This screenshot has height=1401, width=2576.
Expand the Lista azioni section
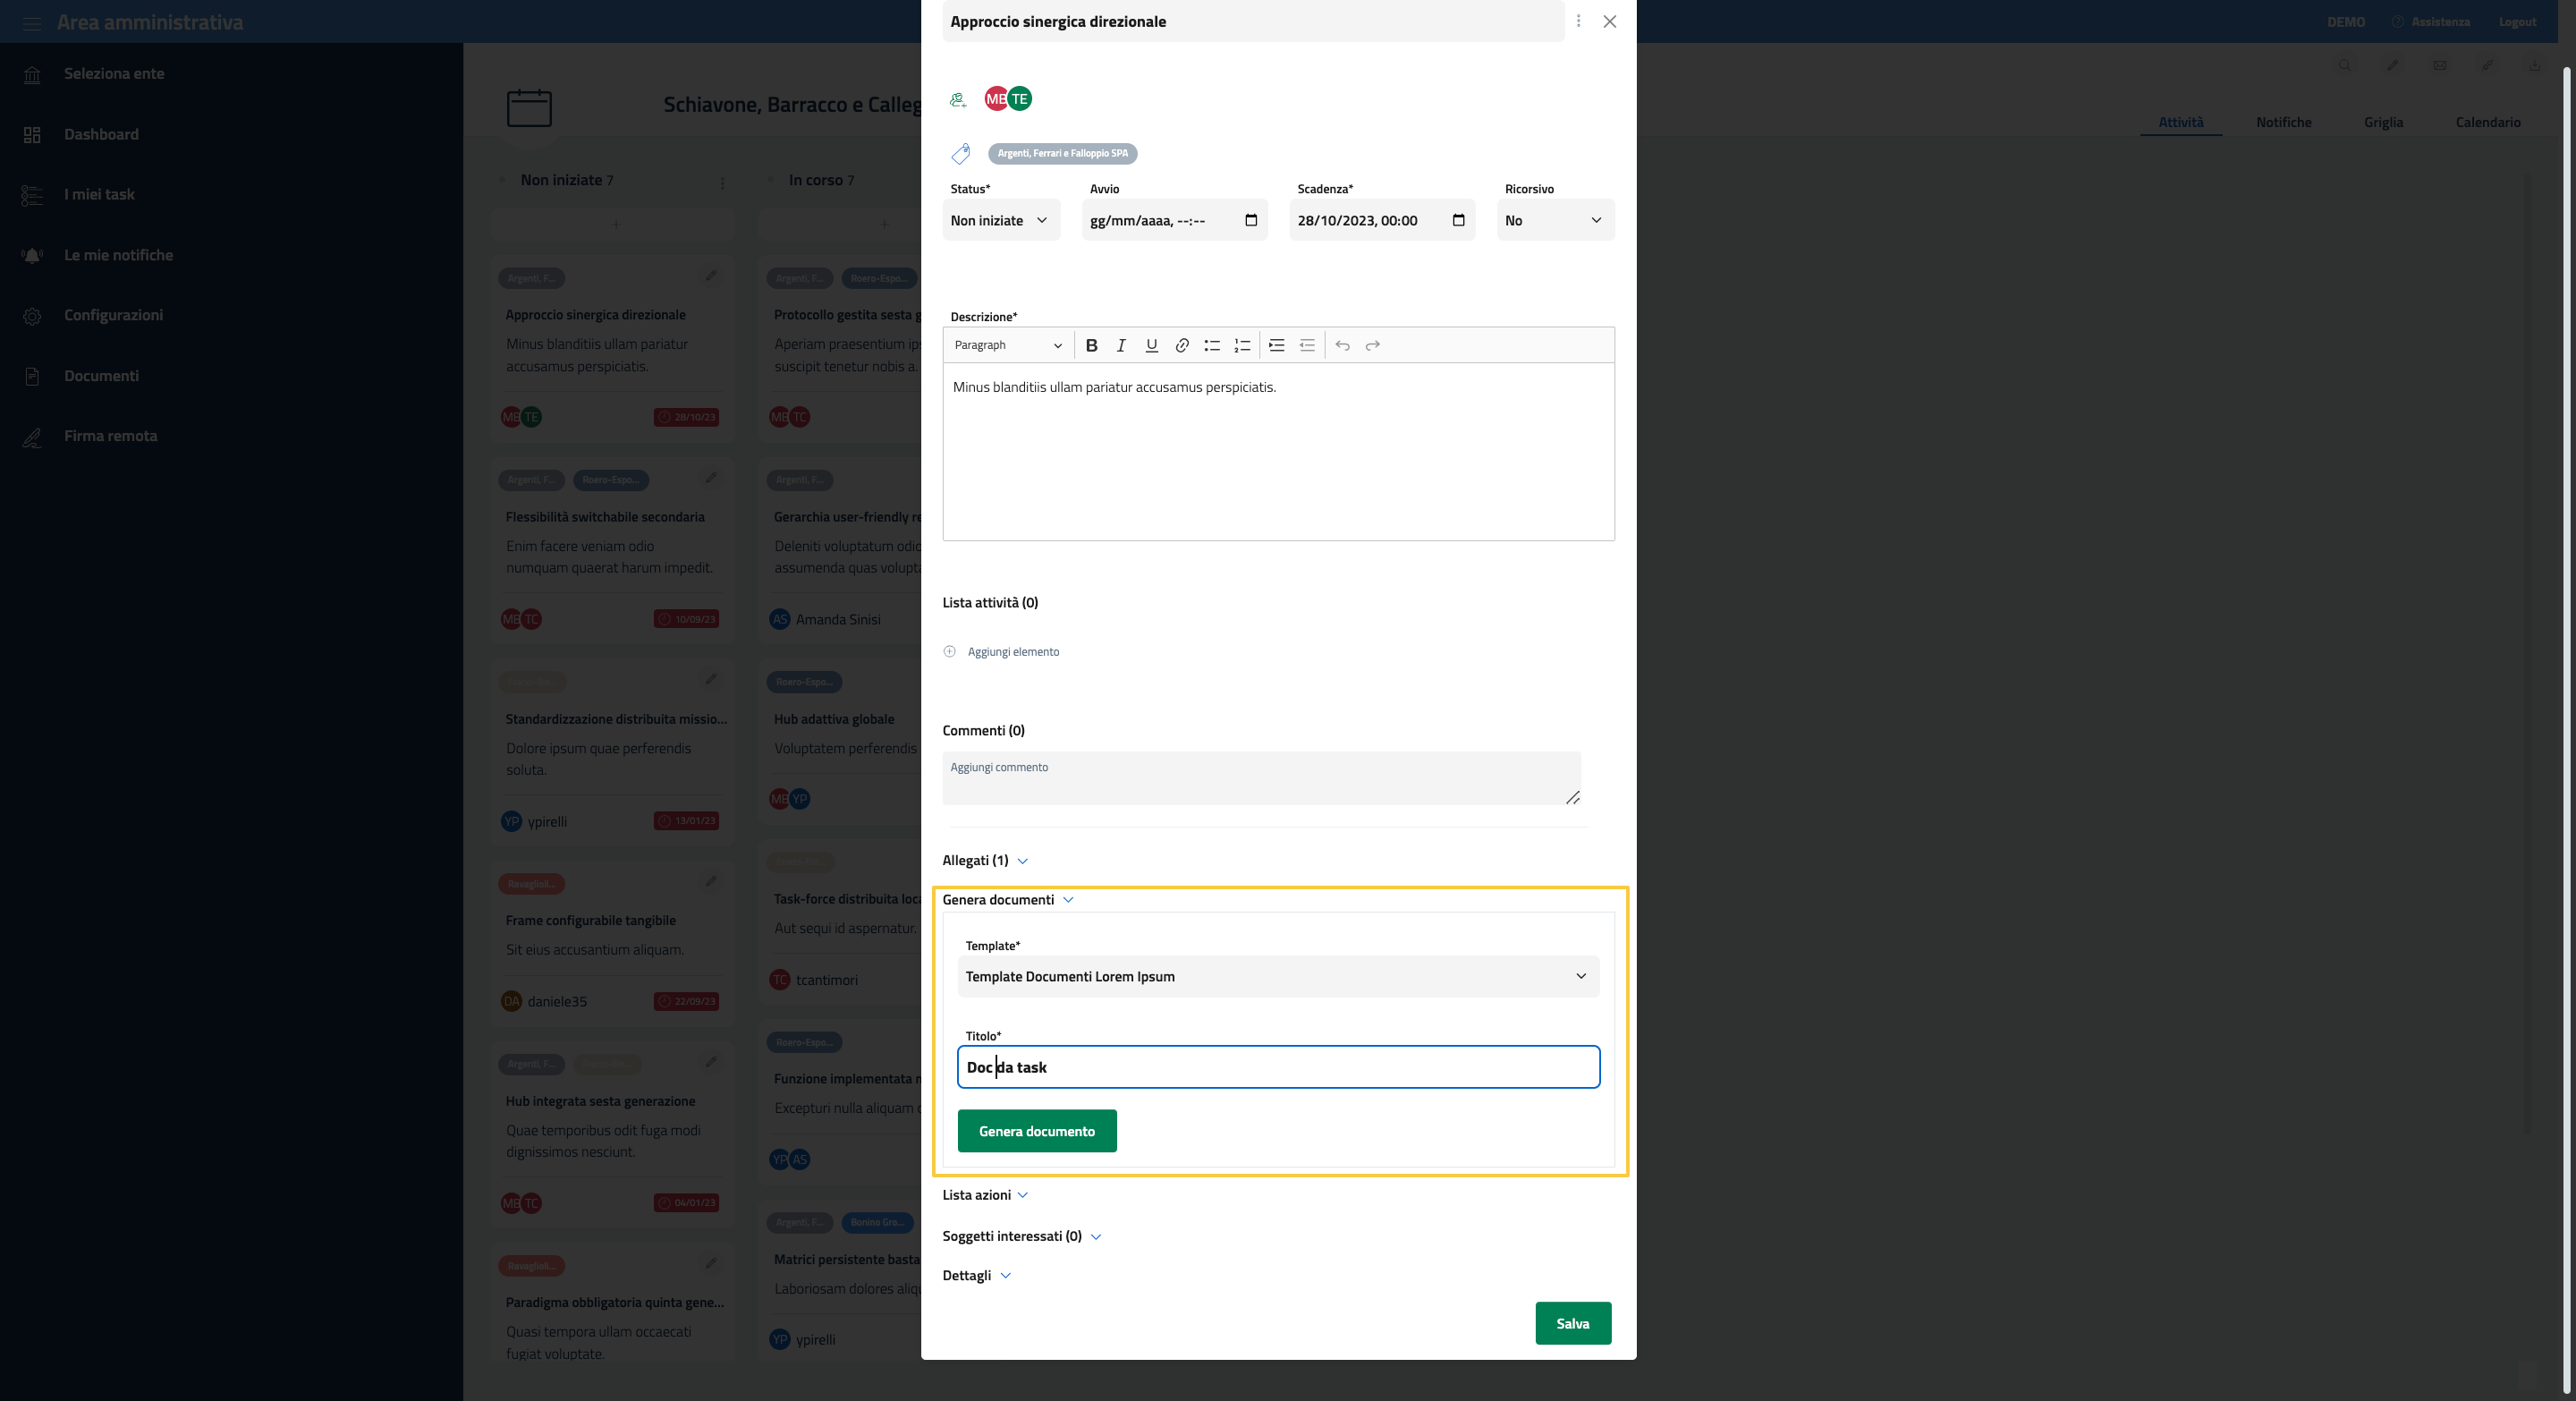tap(984, 1195)
